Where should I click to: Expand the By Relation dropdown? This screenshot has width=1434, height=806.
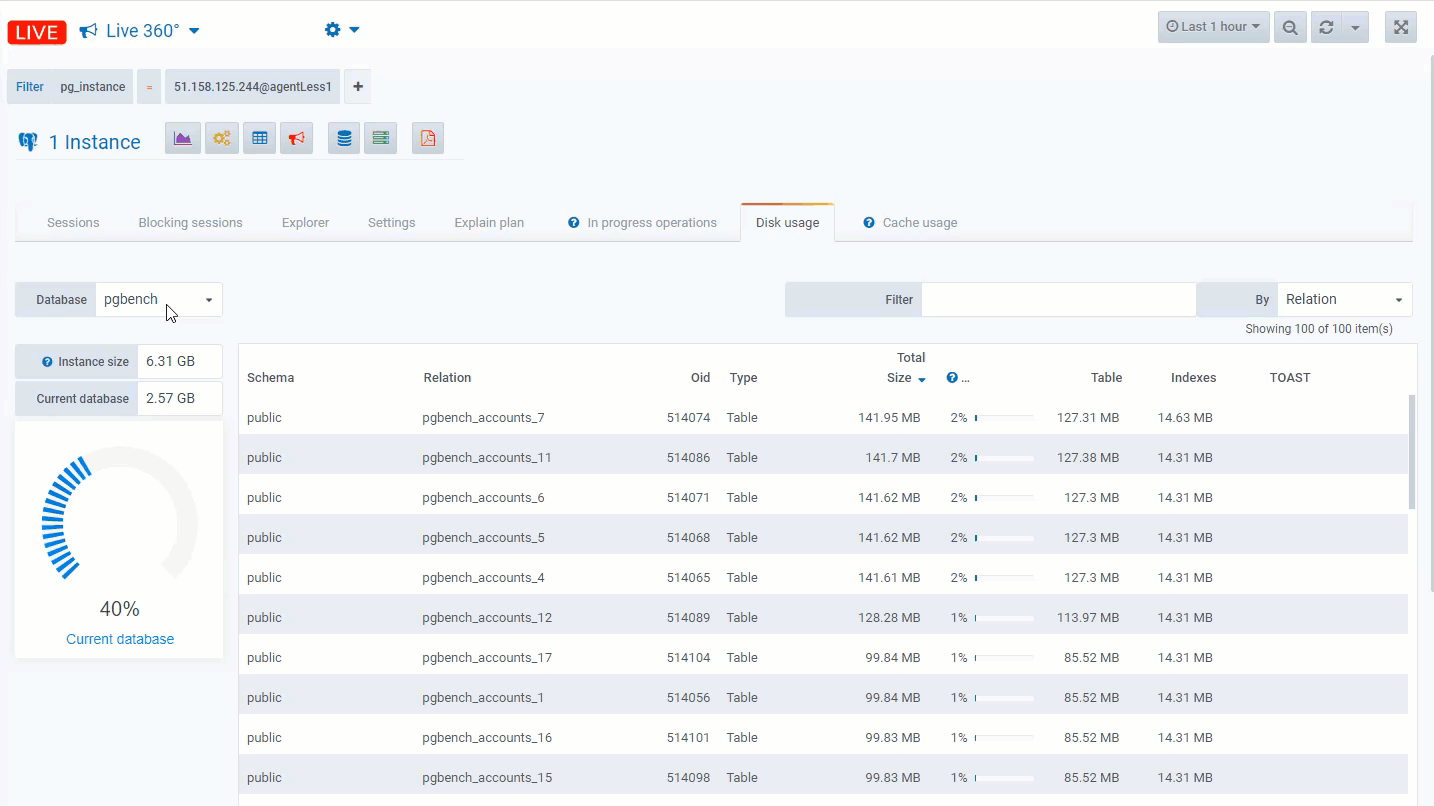click(x=1343, y=299)
